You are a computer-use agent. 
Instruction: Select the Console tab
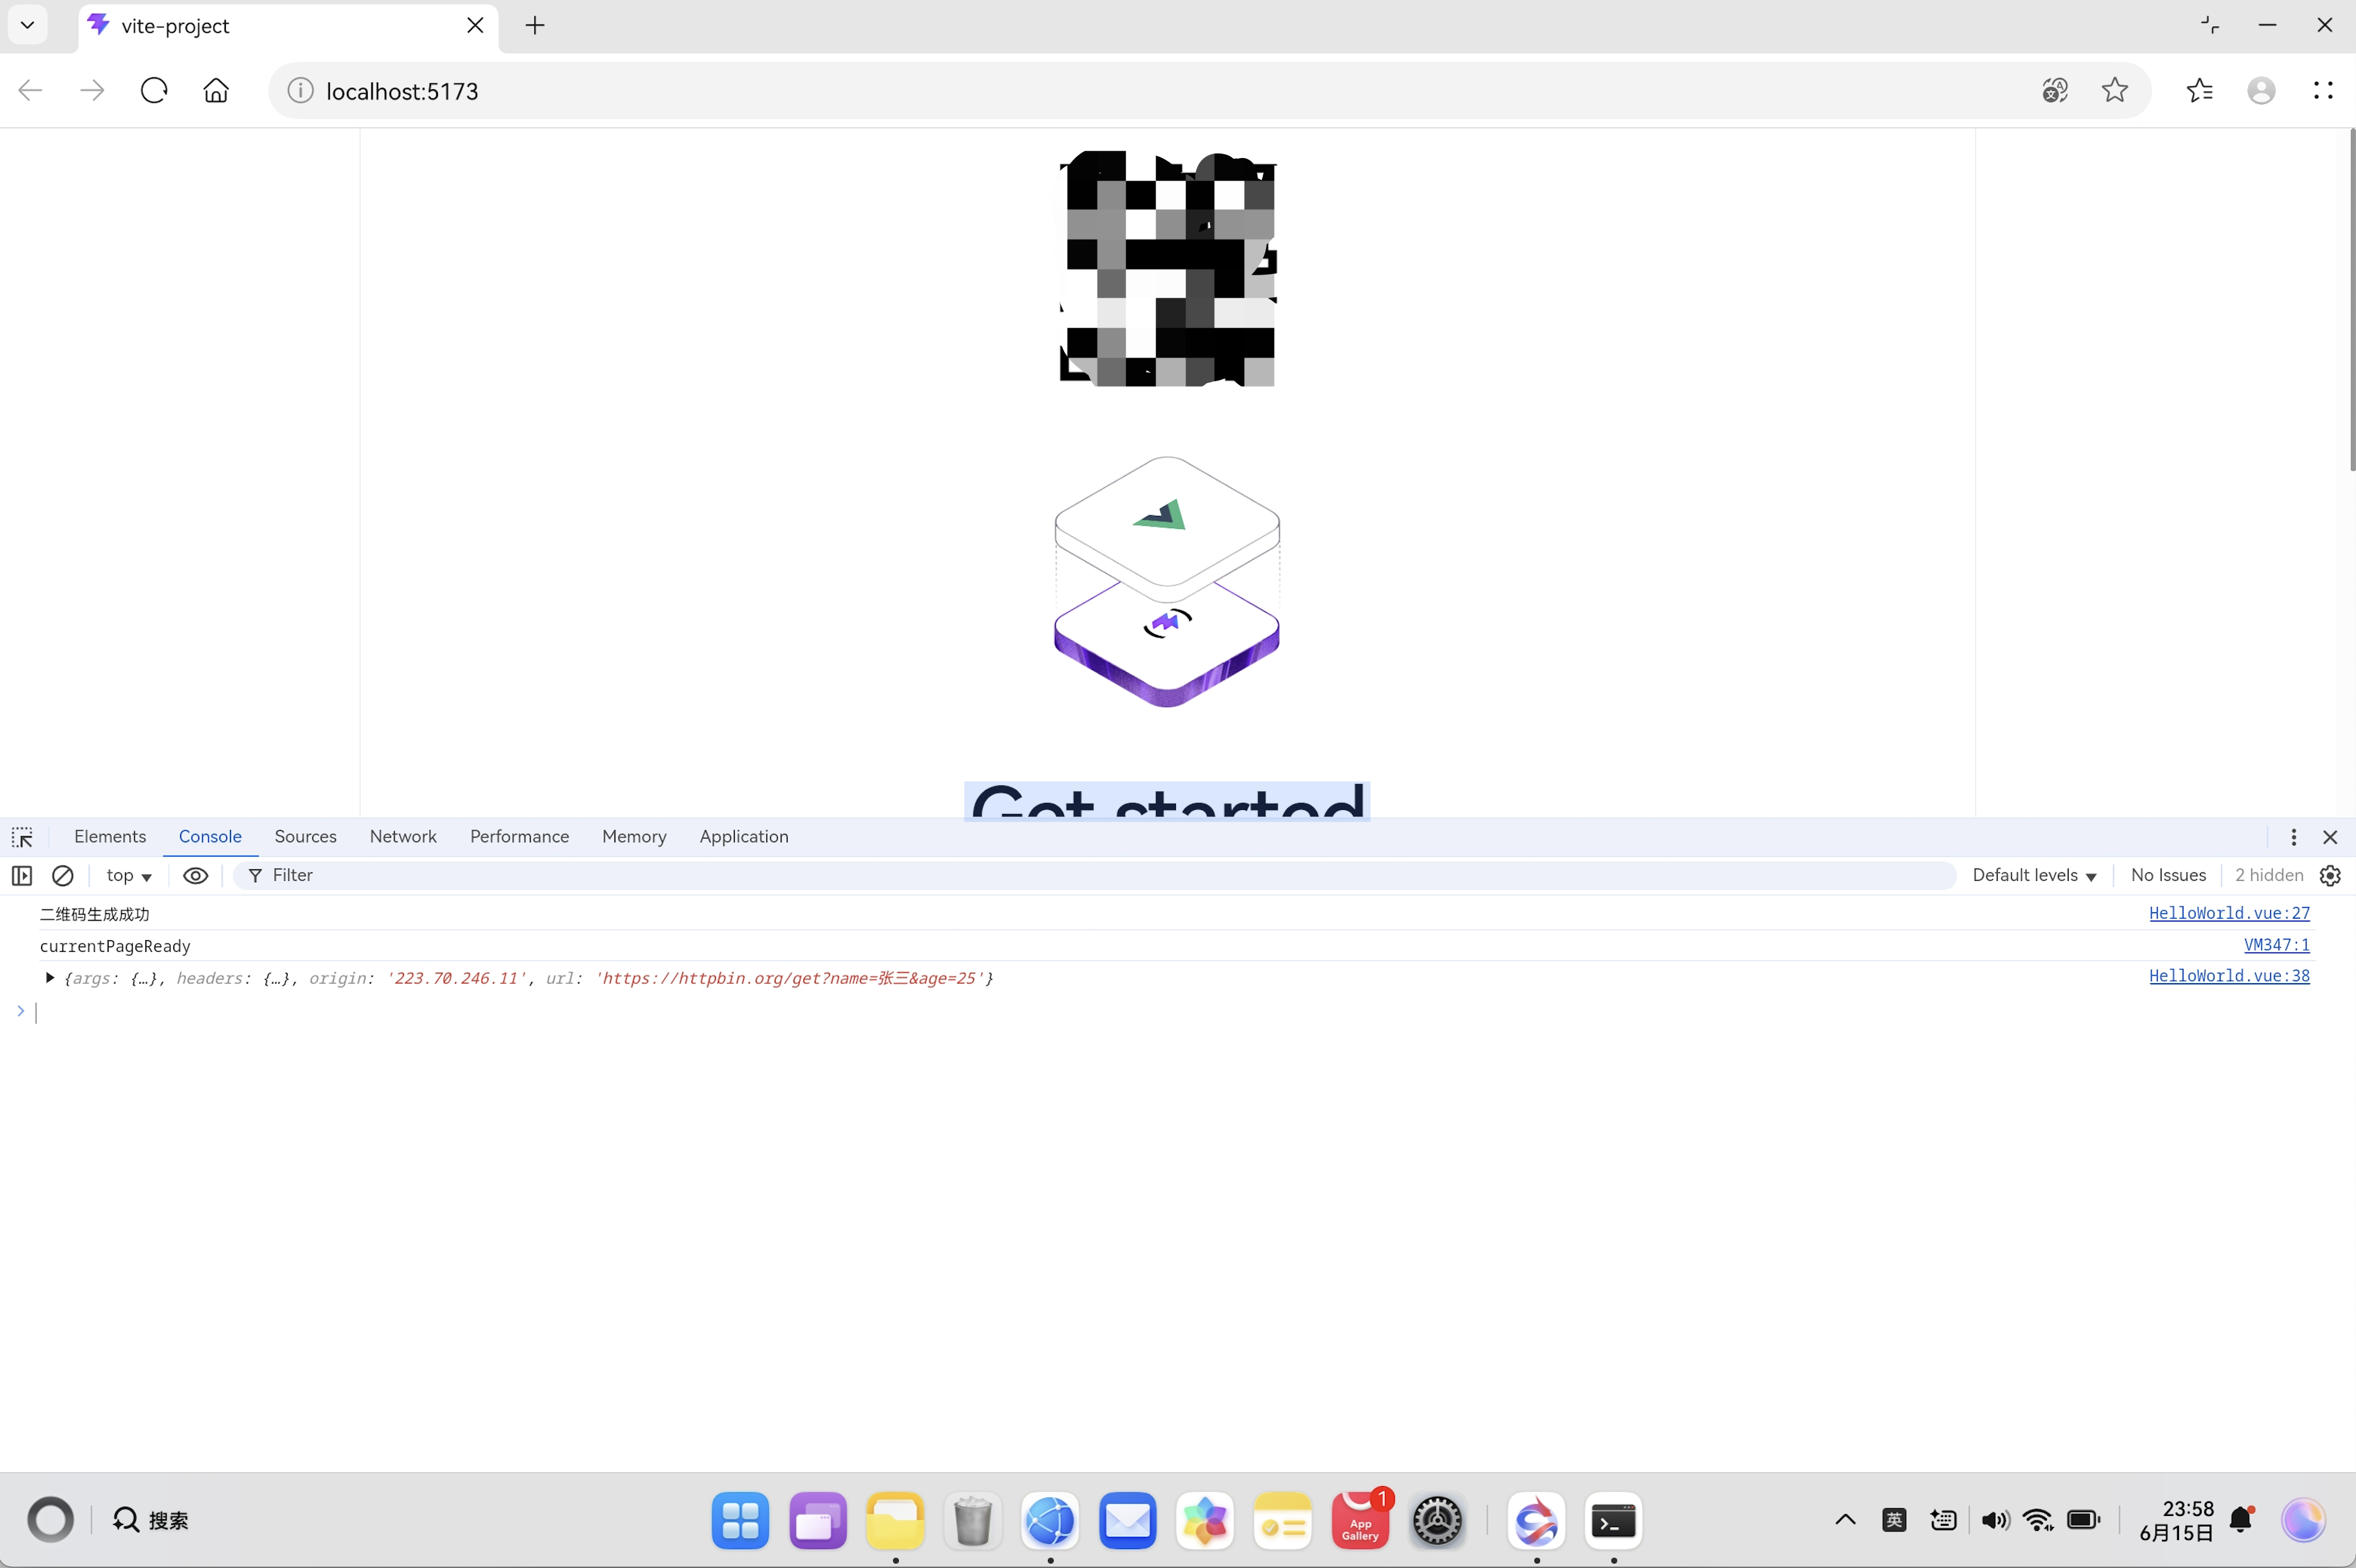point(210,837)
